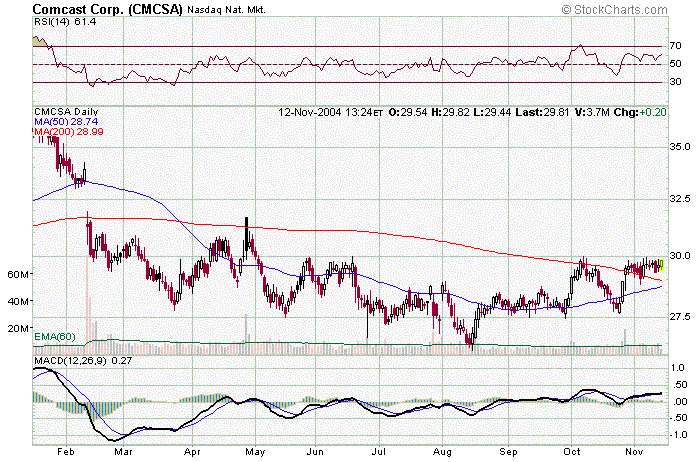Viewport: 700px width, 462px height.
Task: Click the L:29.44 low value
Action: [492, 112]
